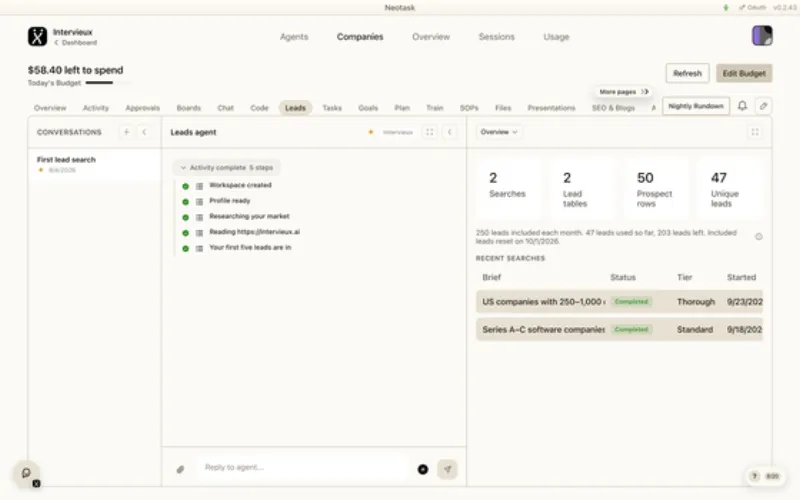Click the Started column header
The image size is (800, 500).
(x=741, y=278)
